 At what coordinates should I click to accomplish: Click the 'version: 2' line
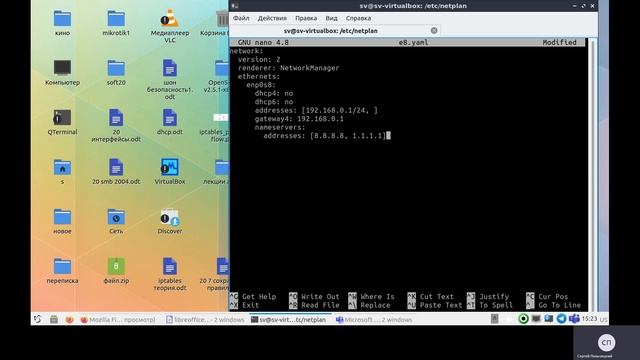[259, 60]
